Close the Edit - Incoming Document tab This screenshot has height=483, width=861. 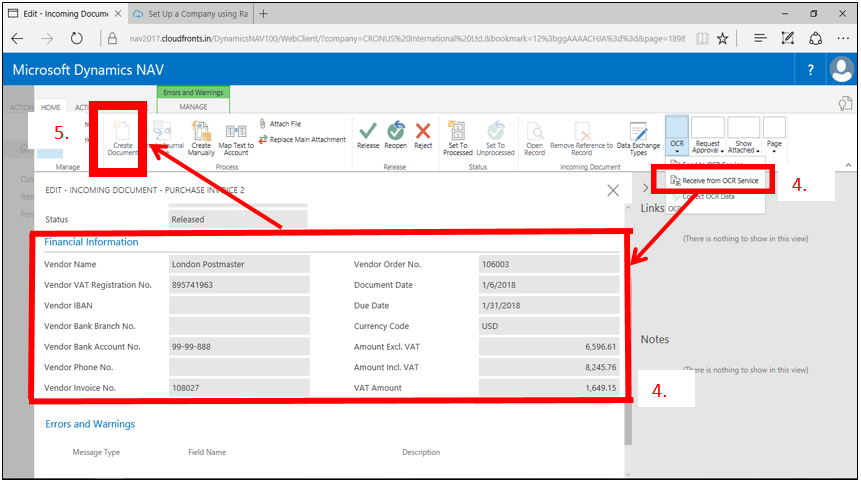coord(118,14)
